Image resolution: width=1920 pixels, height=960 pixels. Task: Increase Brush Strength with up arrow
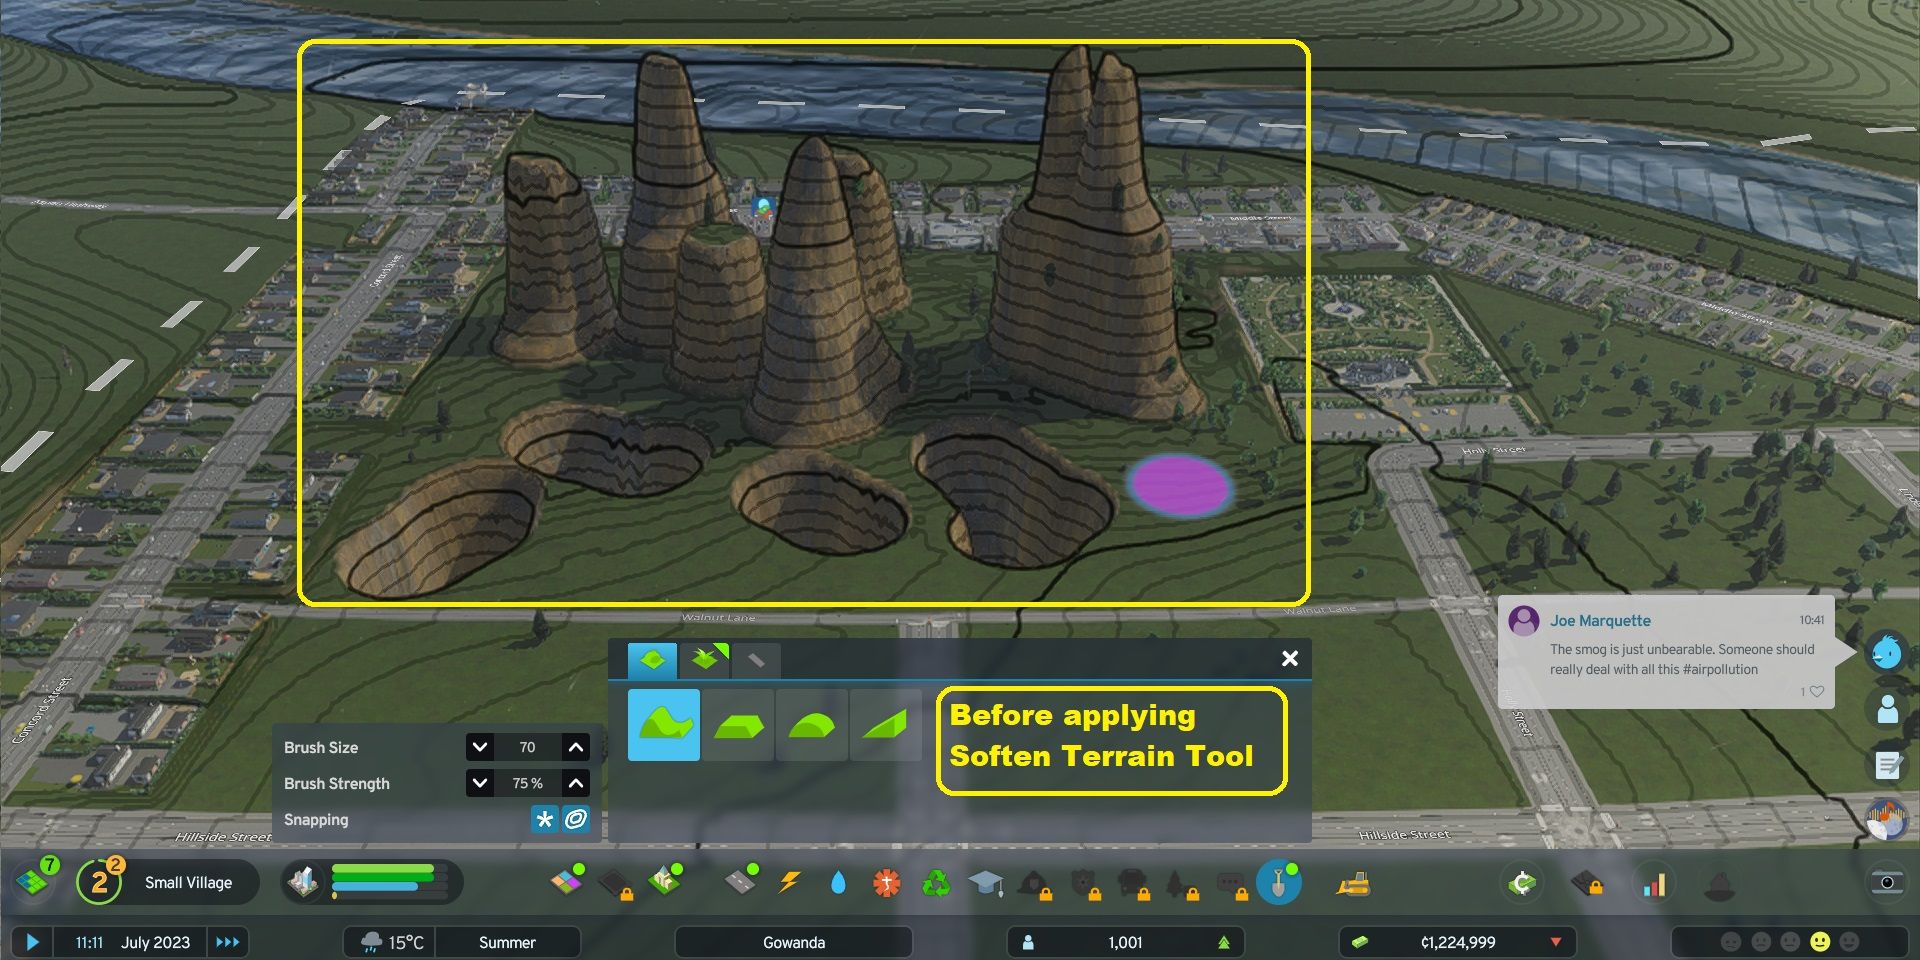[x=576, y=783]
